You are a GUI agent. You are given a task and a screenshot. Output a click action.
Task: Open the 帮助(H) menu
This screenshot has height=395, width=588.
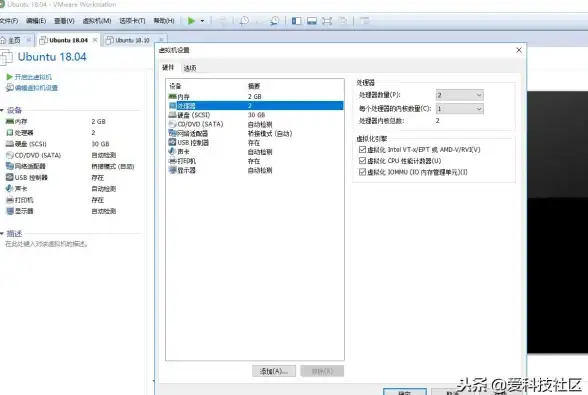[164, 21]
